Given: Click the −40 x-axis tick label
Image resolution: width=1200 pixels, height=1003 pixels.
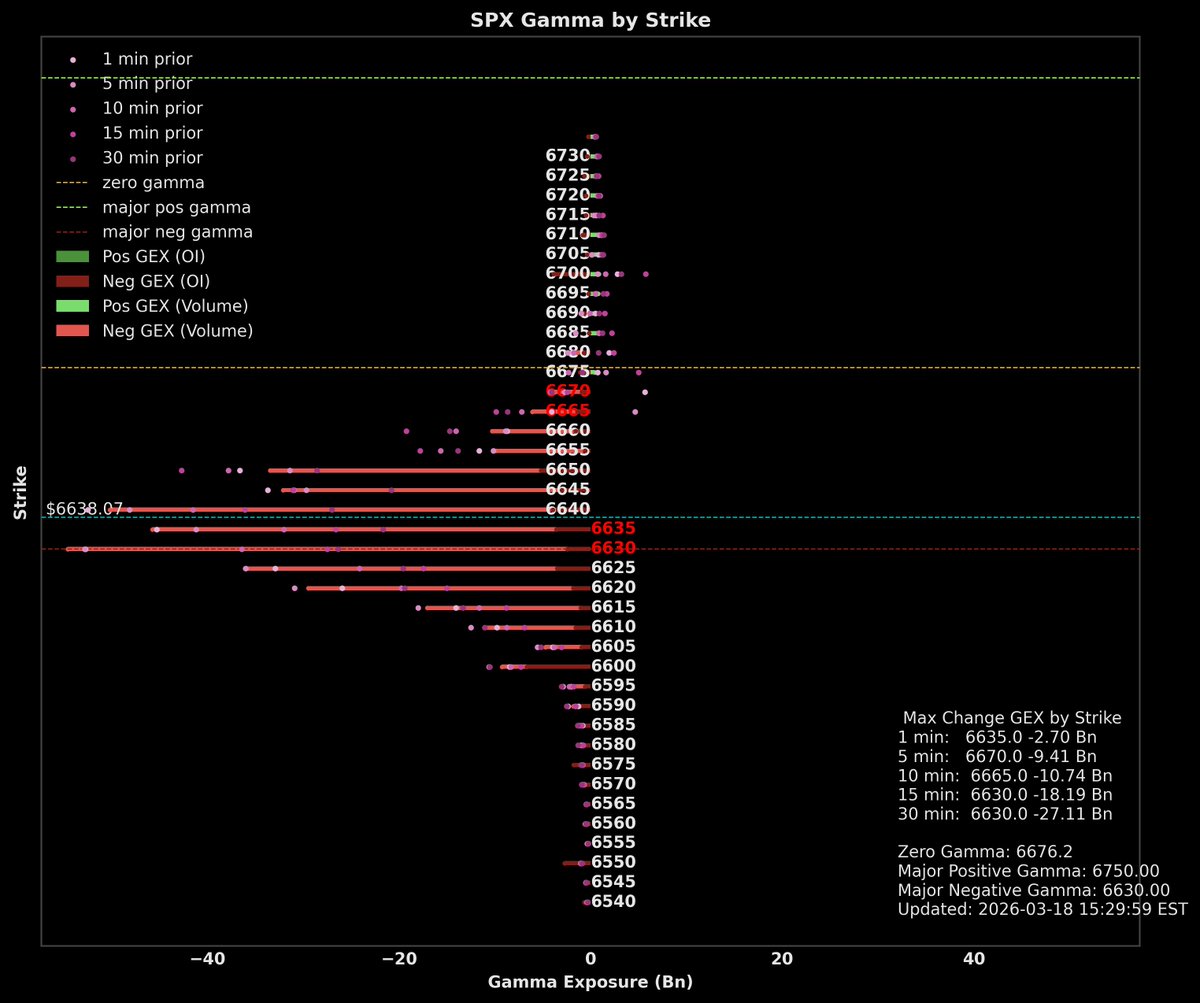Looking at the screenshot, I should 208,959.
